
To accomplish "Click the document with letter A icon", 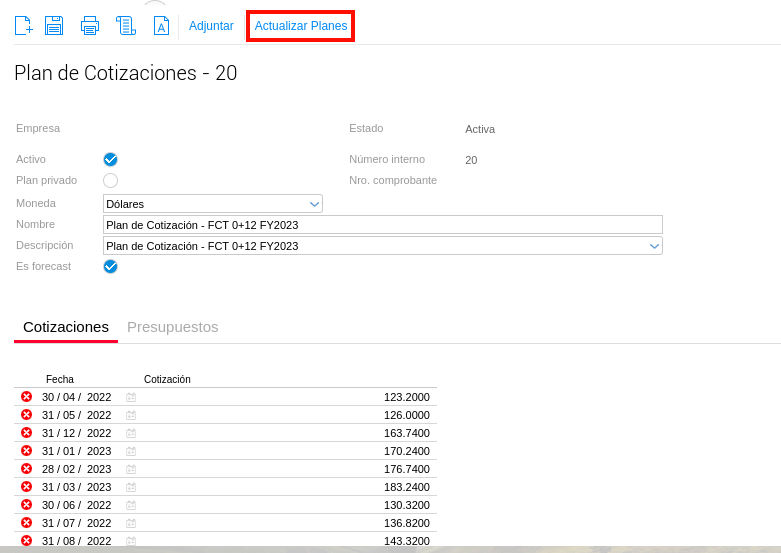I will pyautogui.click(x=161, y=26).
